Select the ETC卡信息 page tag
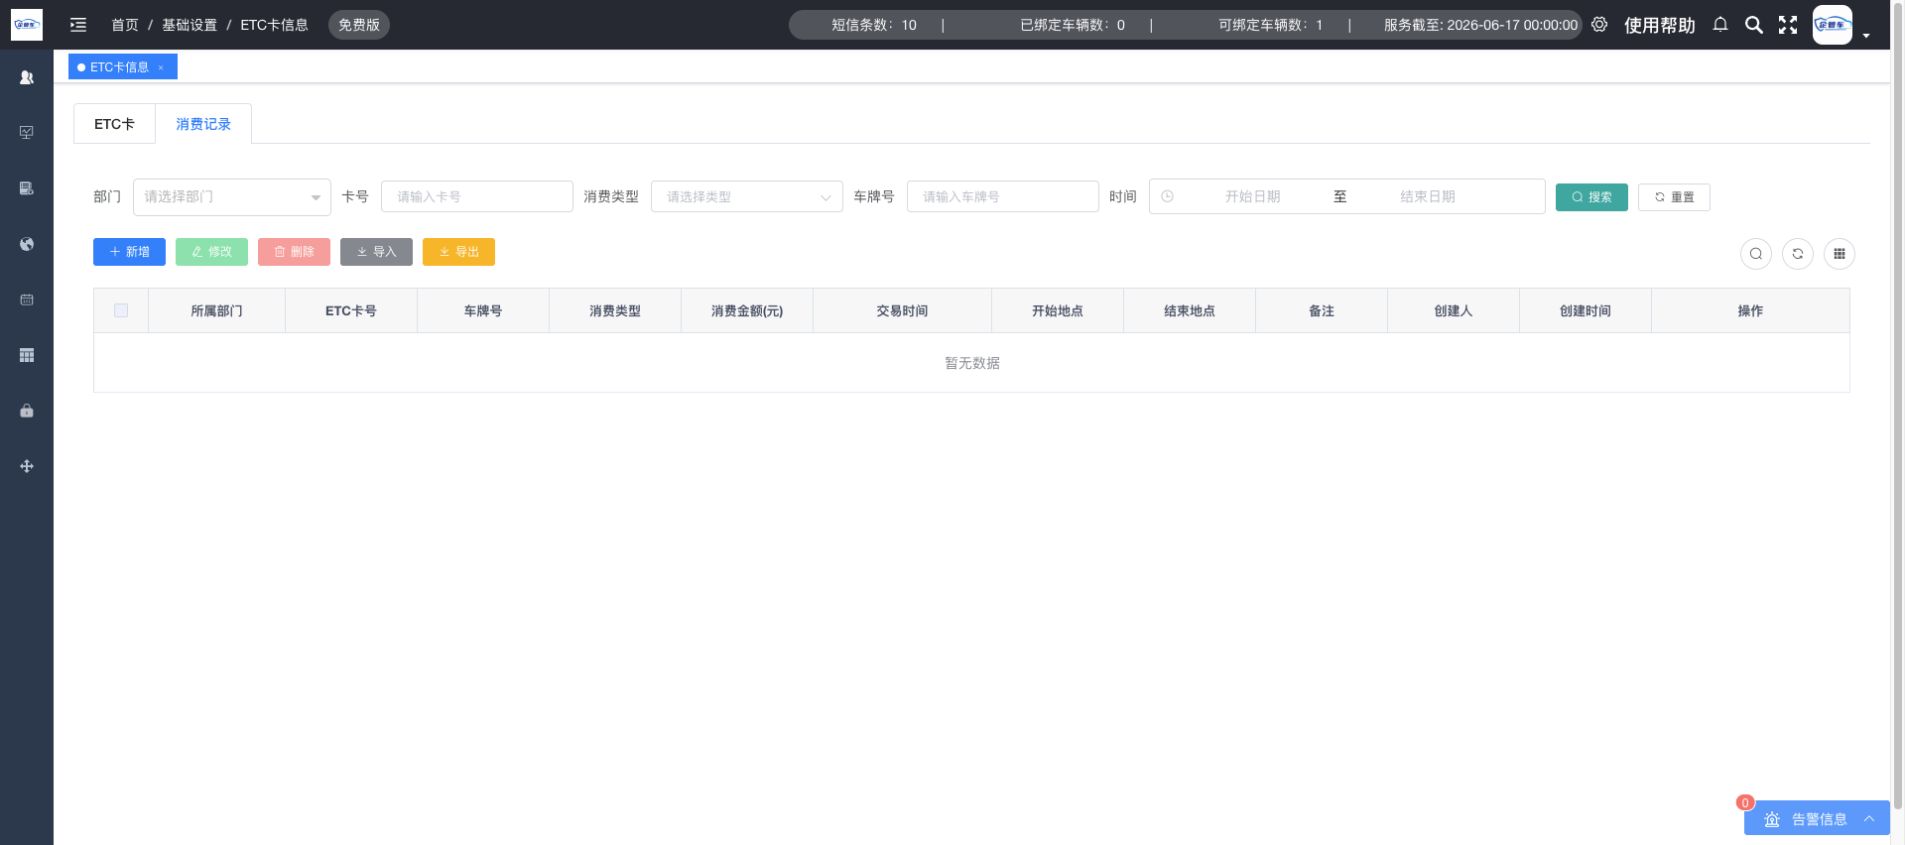1905x845 pixels. point(123,67)
